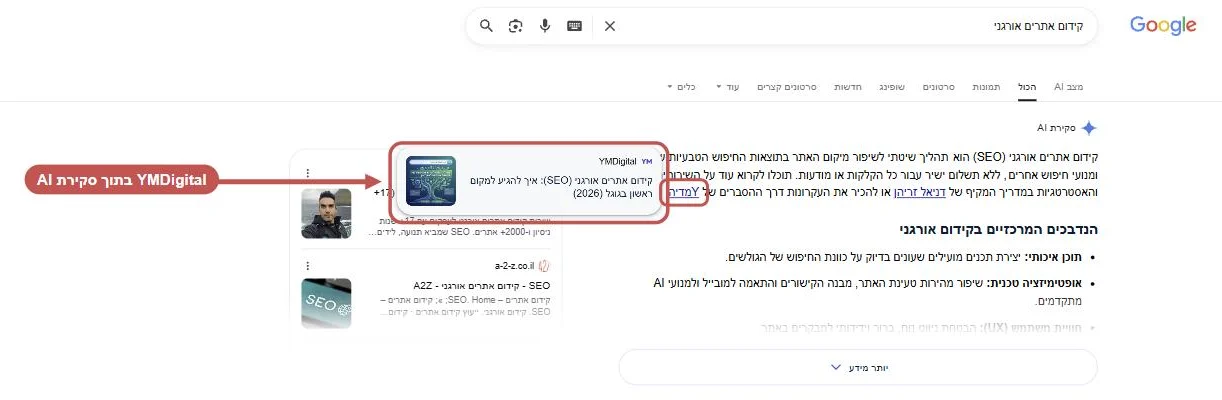Expand the כלים dropdown

click(681, 87)
